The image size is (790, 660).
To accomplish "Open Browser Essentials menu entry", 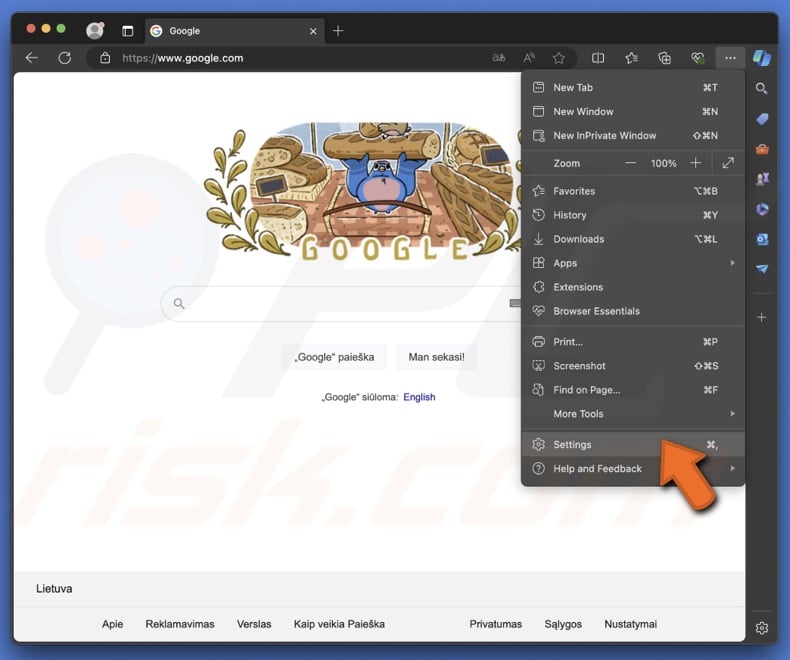I will [632, 311].
